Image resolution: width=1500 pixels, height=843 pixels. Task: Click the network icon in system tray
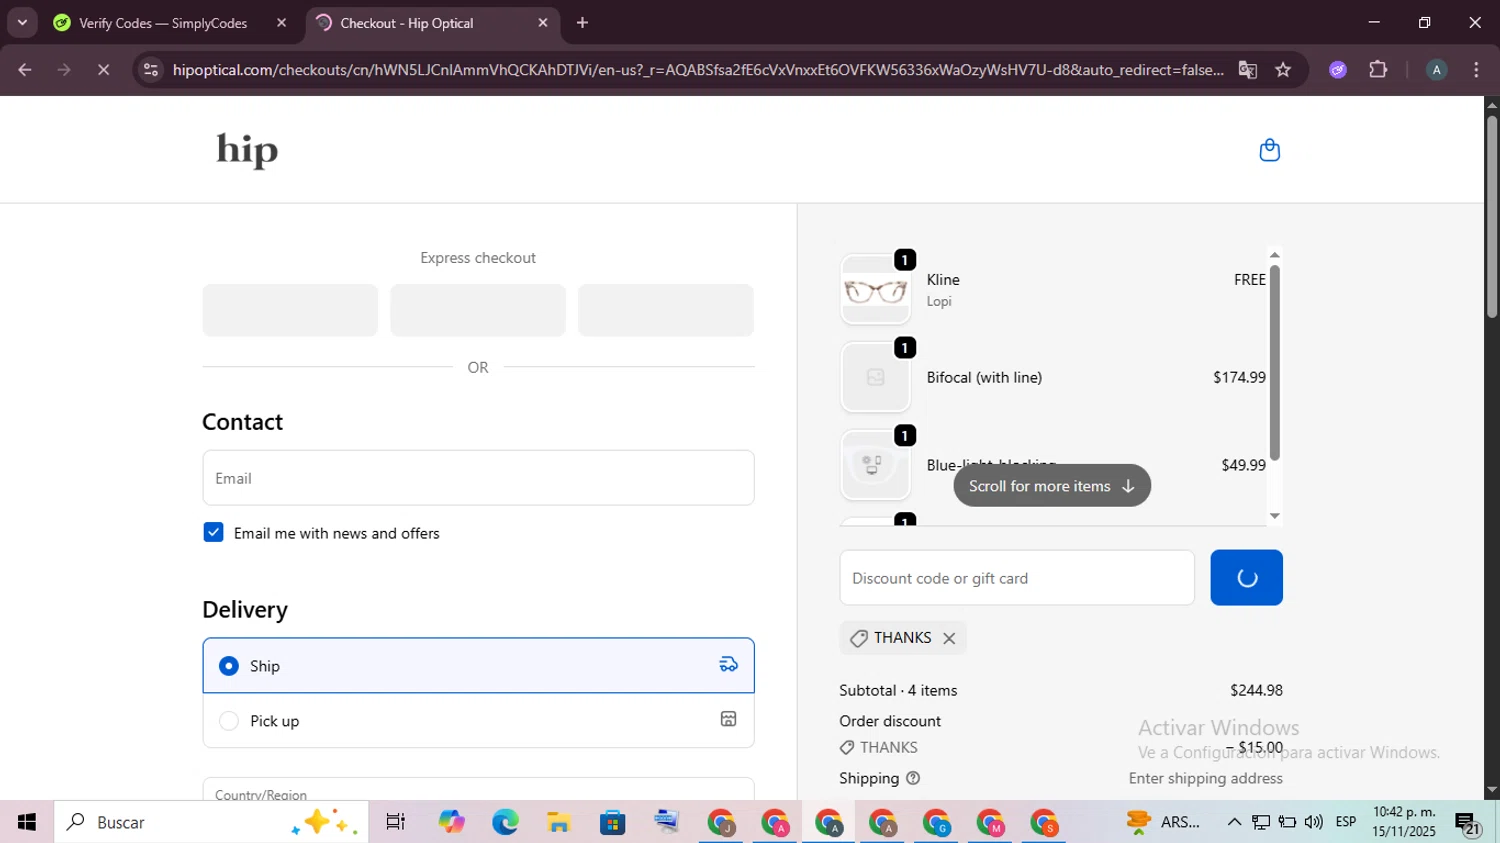click(x=1261, y=822)
